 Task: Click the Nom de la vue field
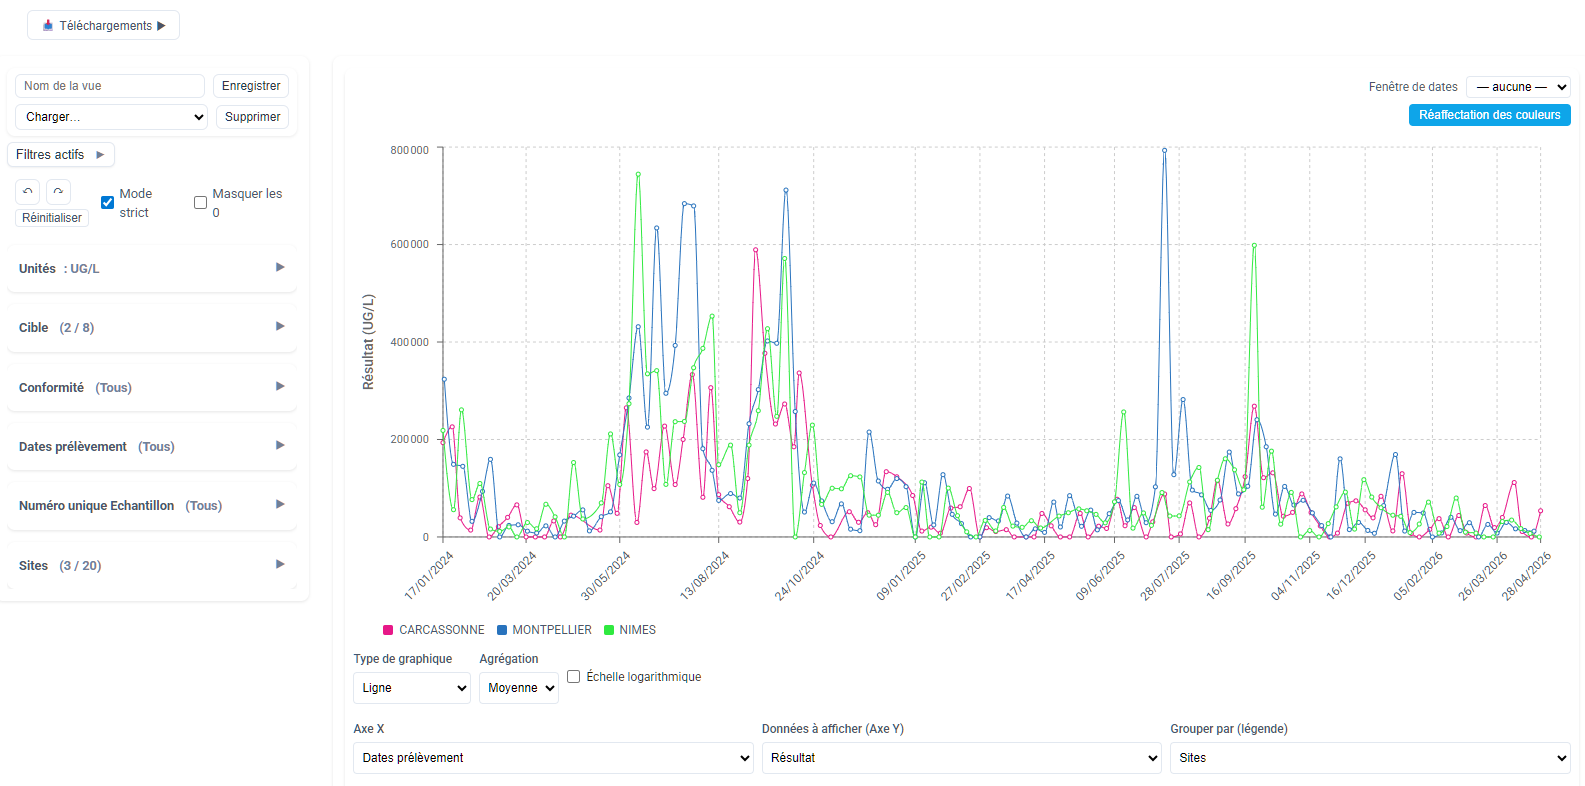point(110,86)
